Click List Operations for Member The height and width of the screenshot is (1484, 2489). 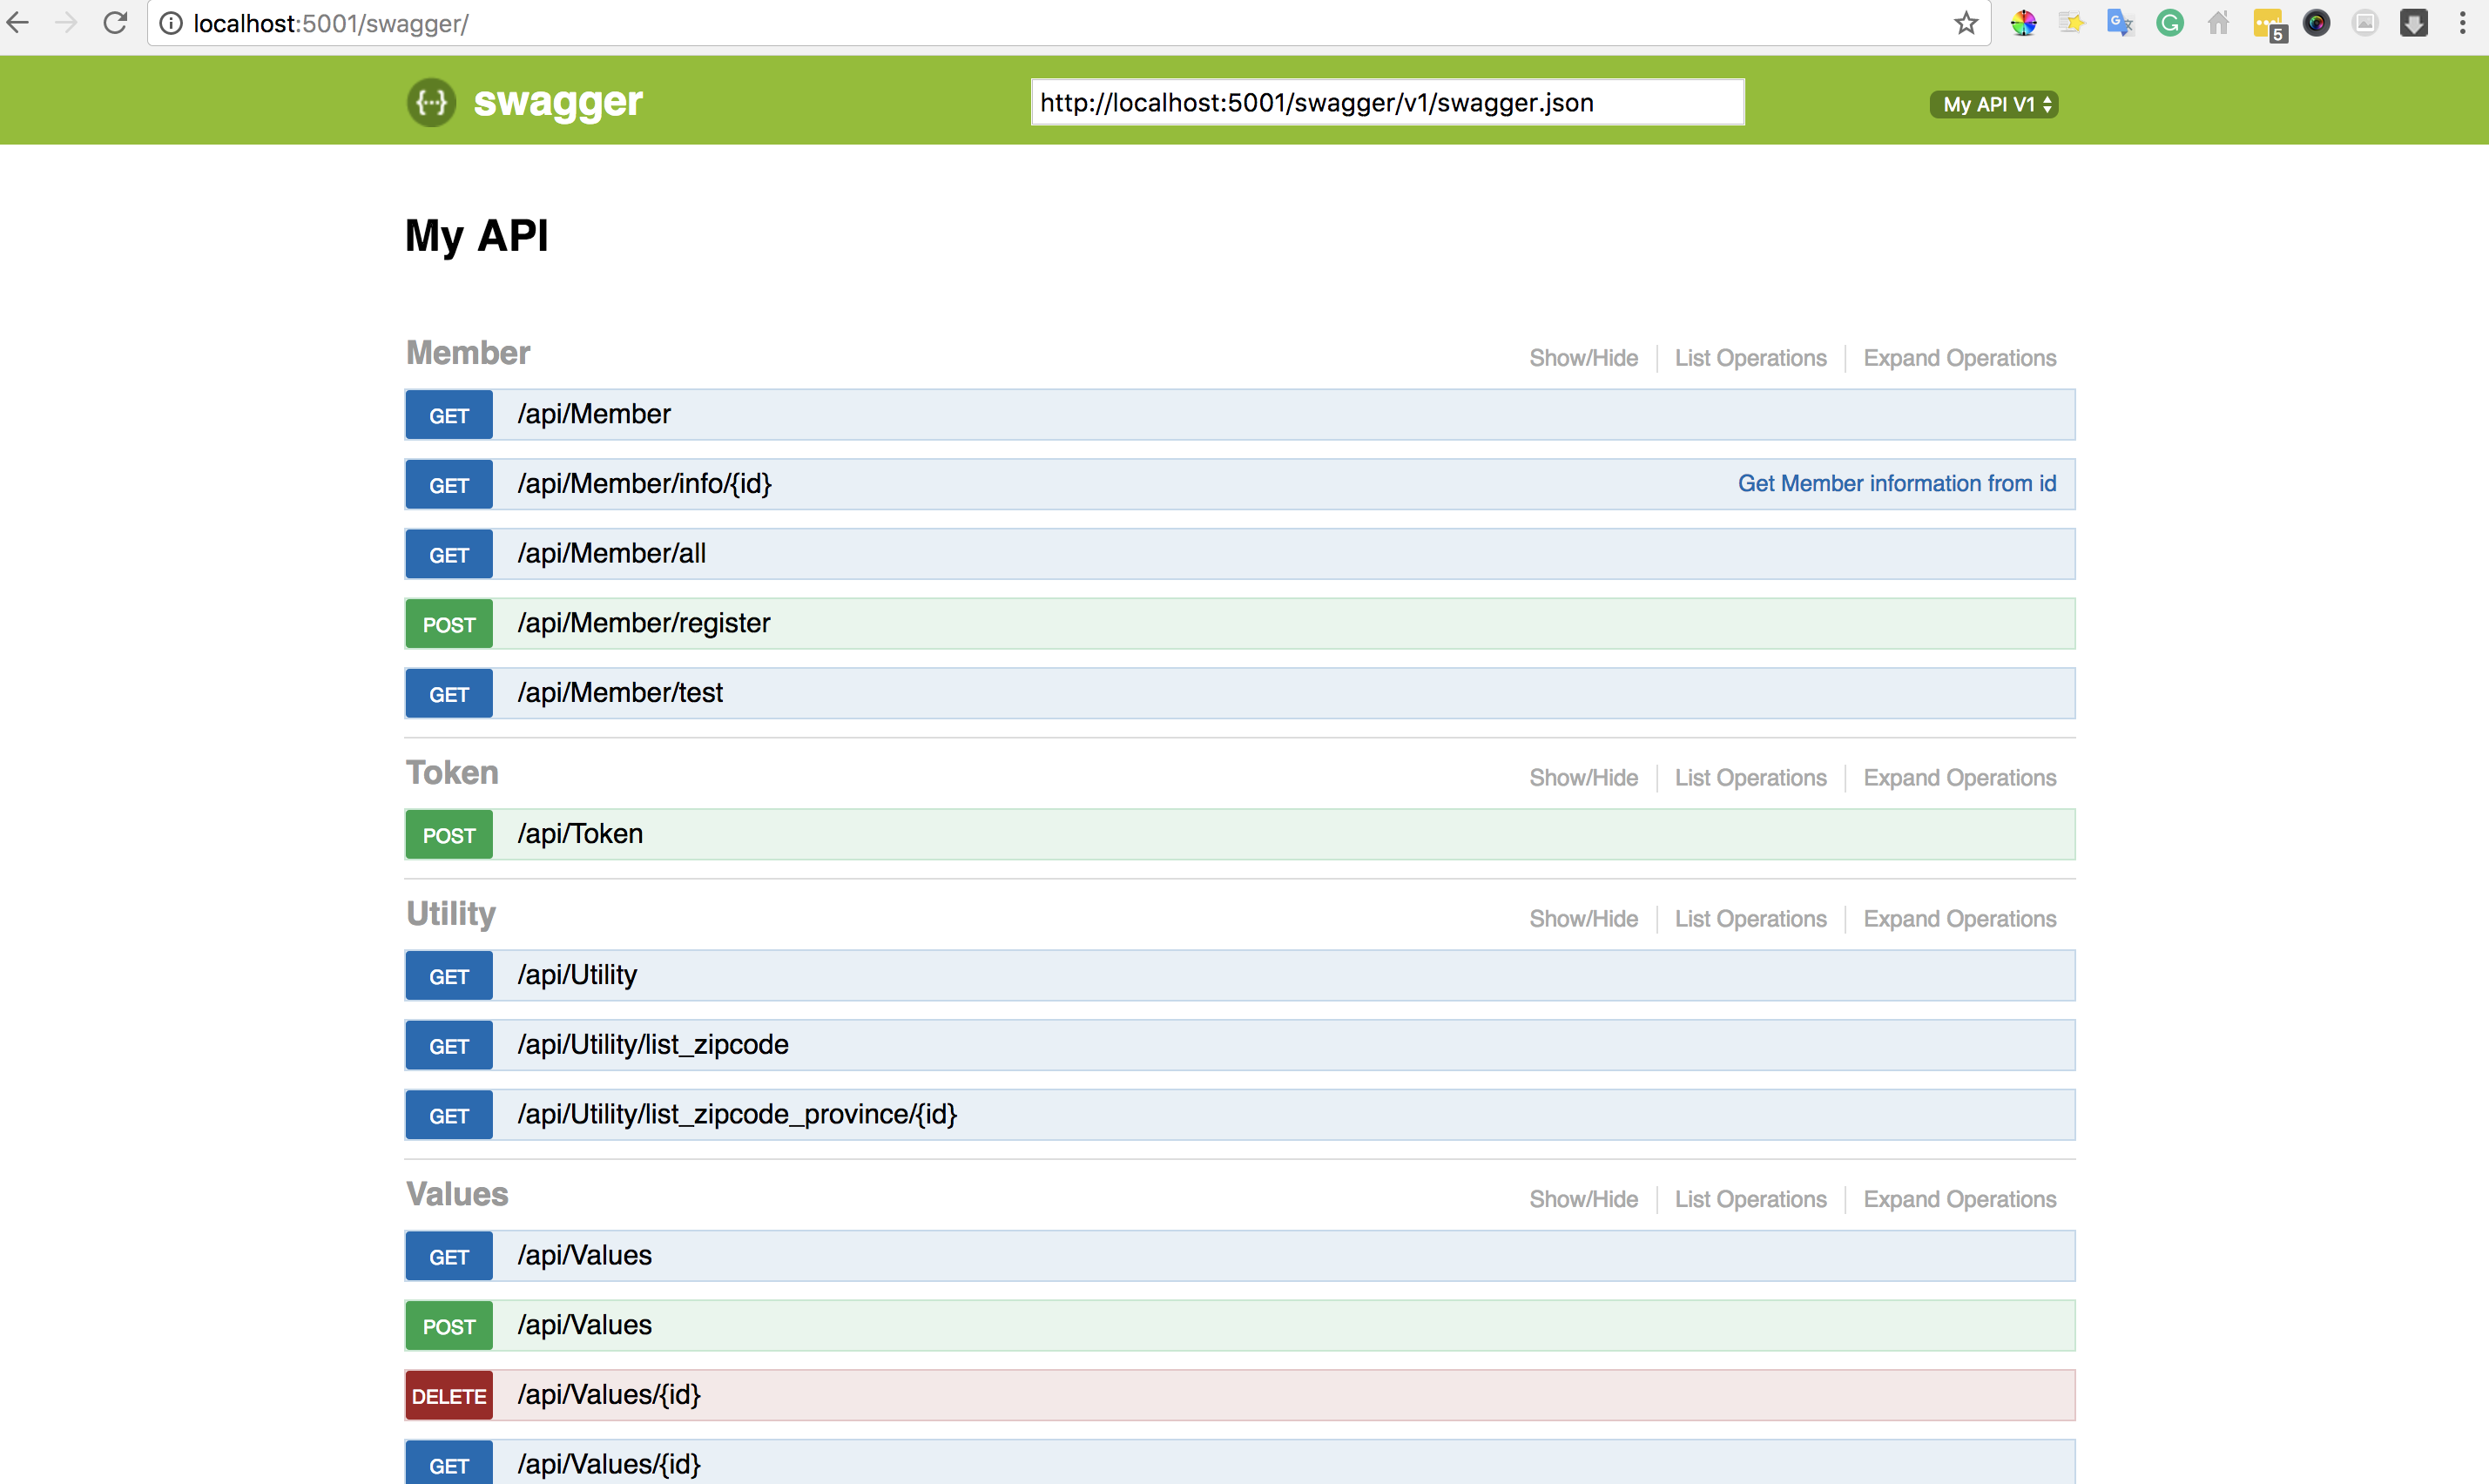tap(1750, 358)
